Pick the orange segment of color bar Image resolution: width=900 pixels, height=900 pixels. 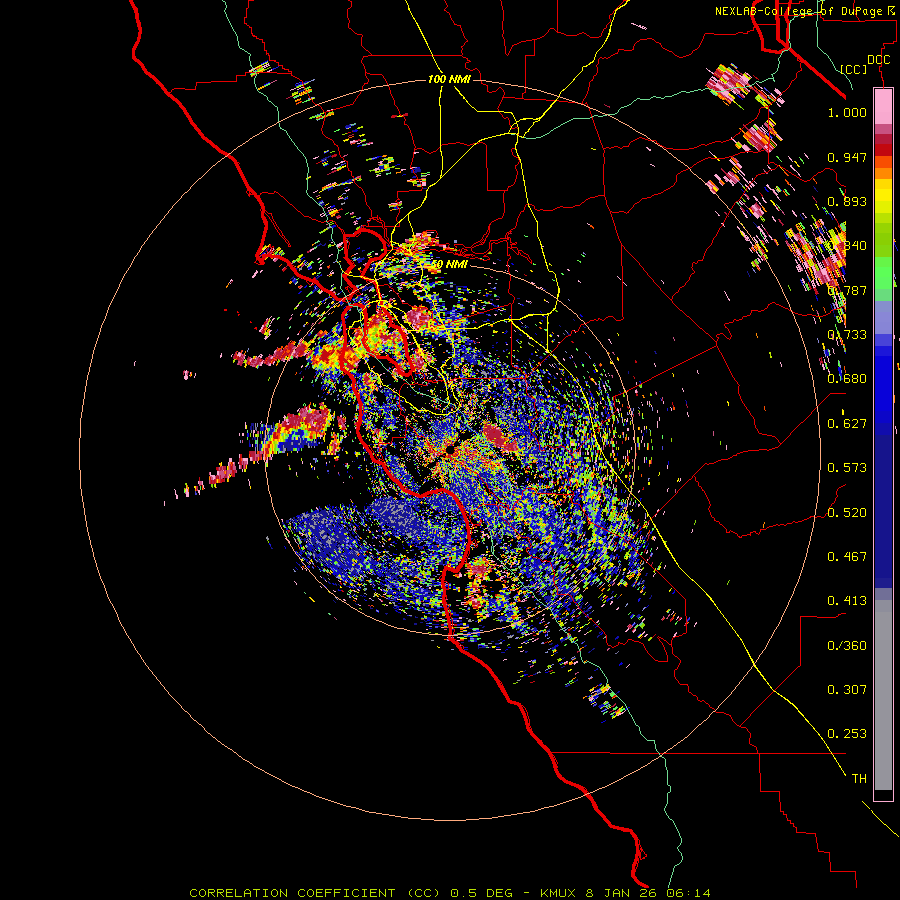883,173
